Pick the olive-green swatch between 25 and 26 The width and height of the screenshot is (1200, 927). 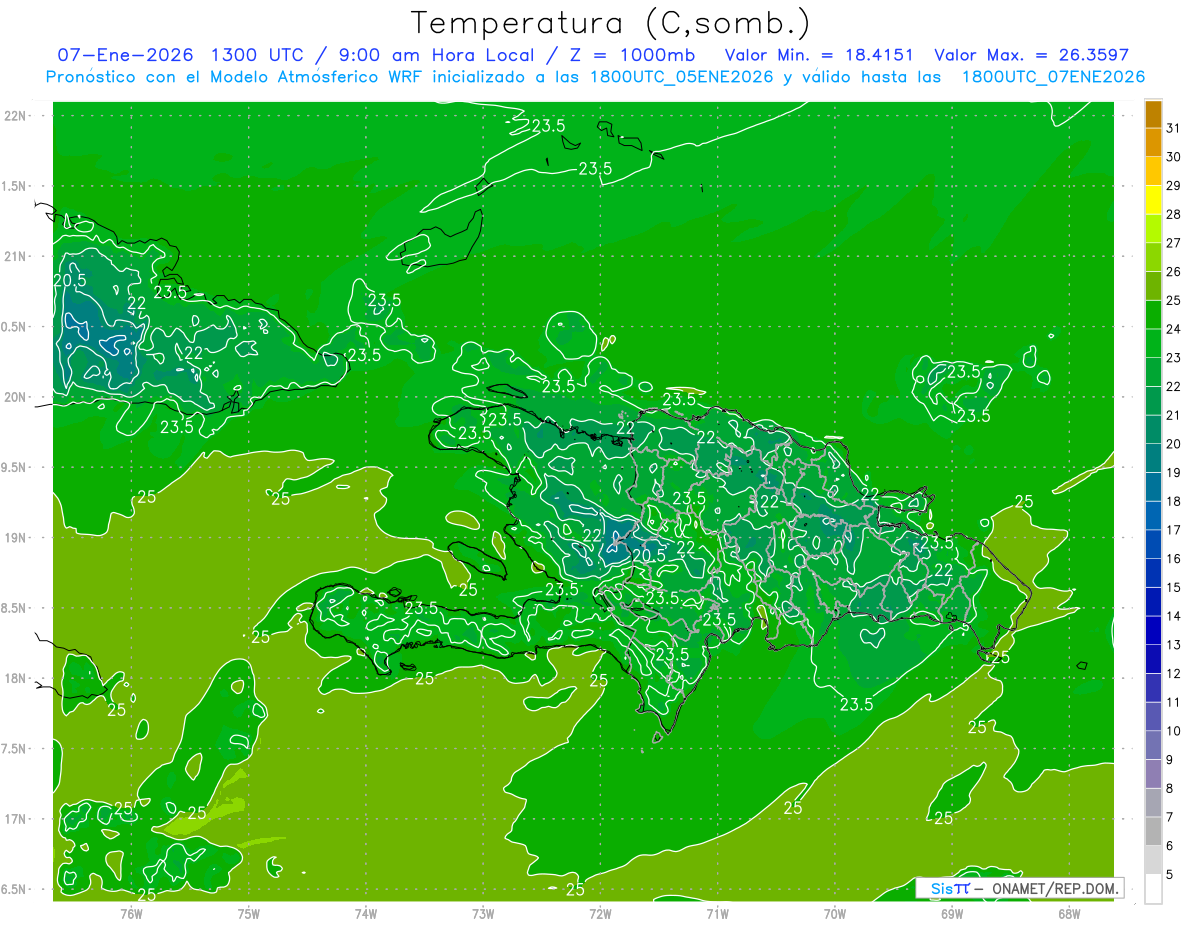[x=1153, y=286]
